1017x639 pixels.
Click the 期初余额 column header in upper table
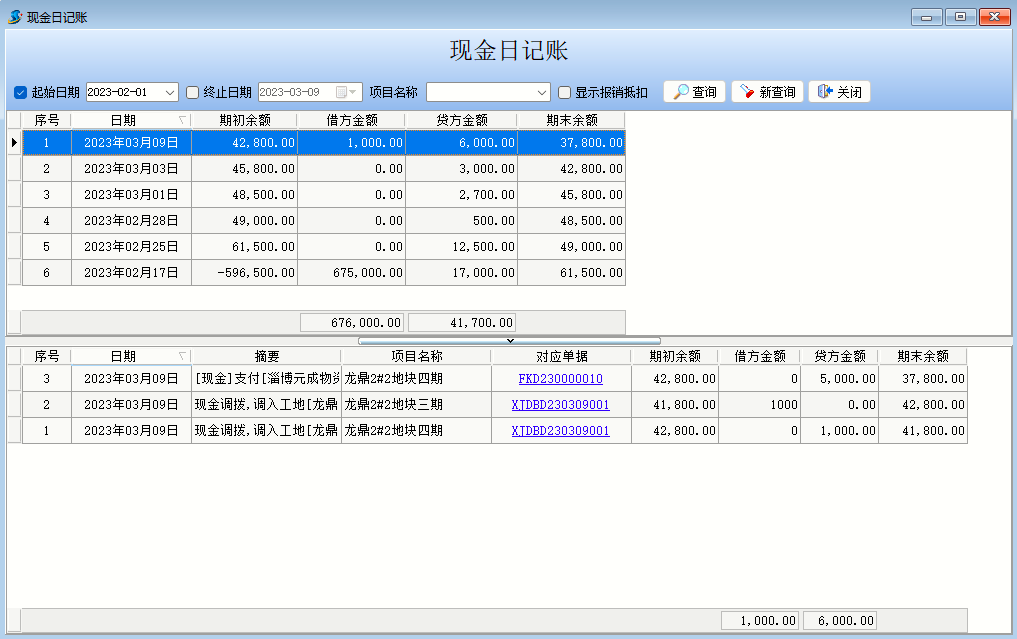tap(245, 120)
